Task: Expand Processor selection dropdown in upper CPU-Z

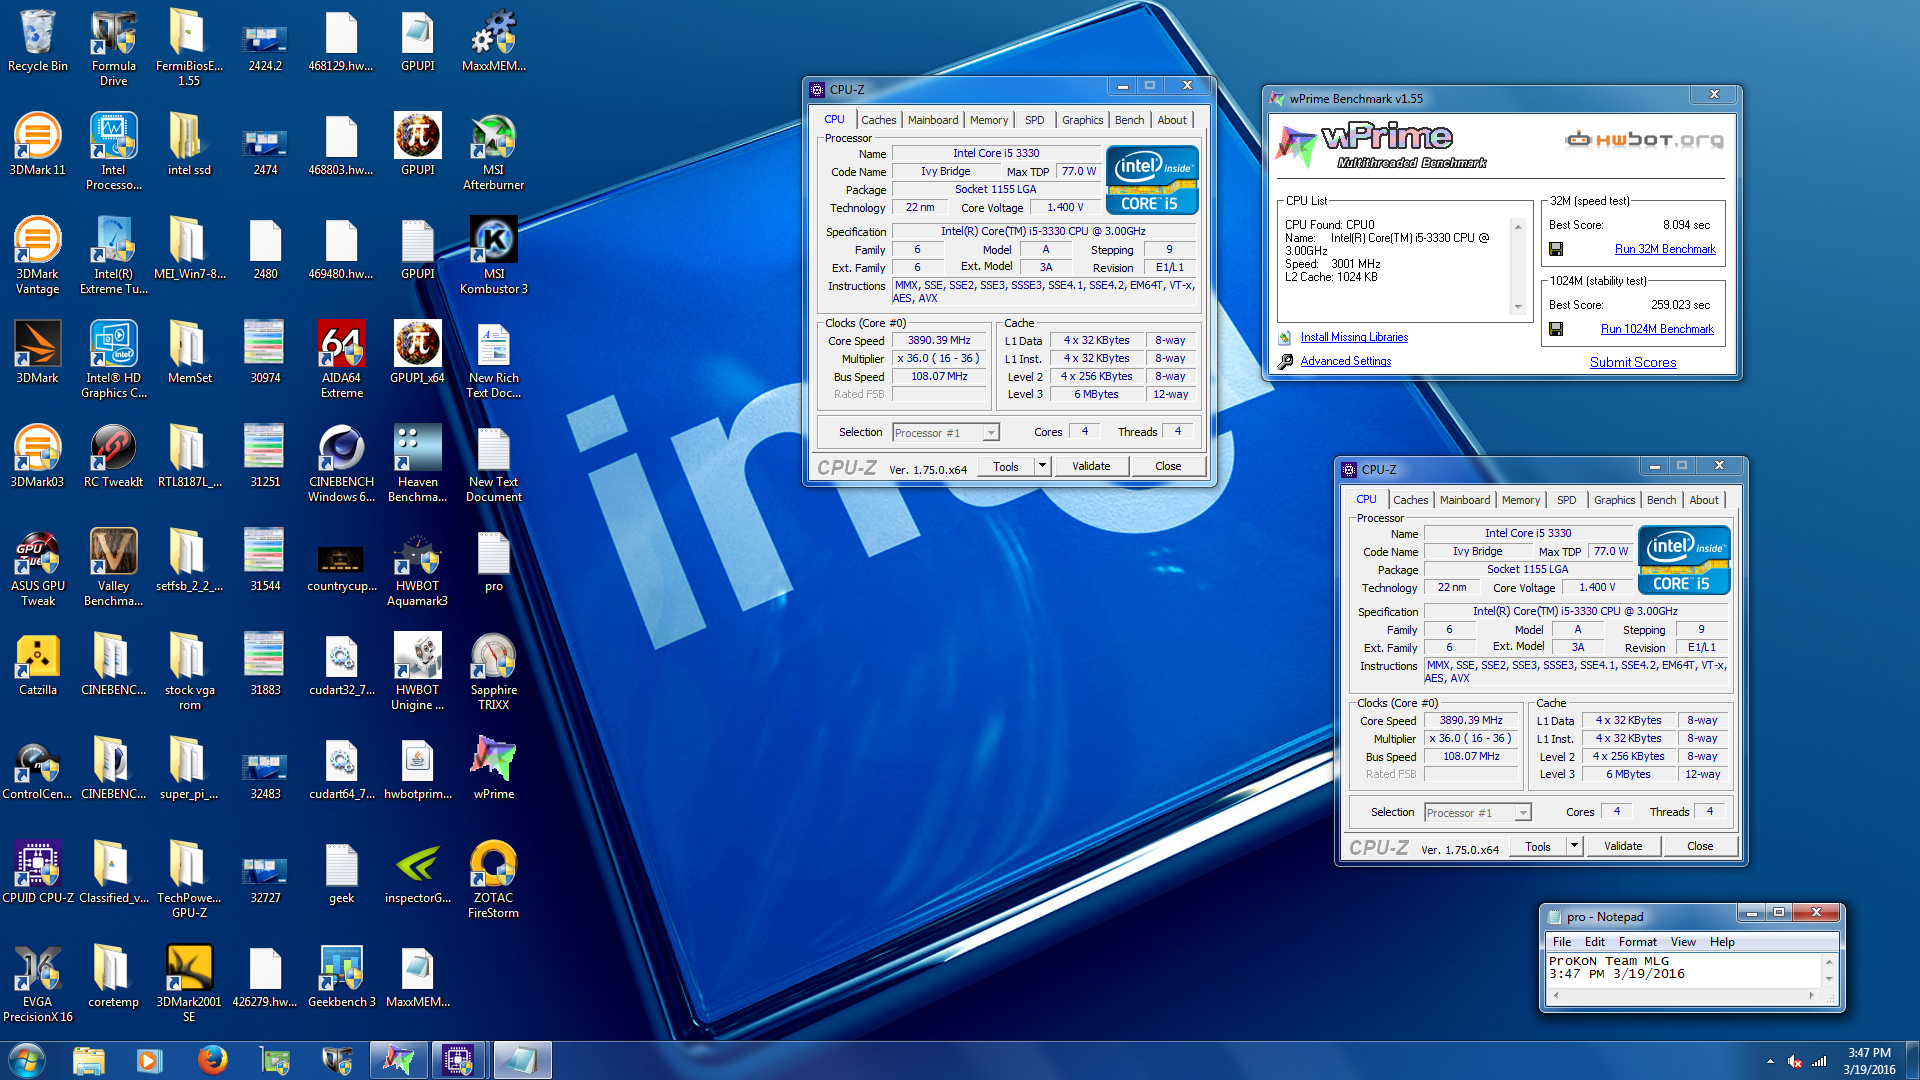Action: (x=991, y=433)
